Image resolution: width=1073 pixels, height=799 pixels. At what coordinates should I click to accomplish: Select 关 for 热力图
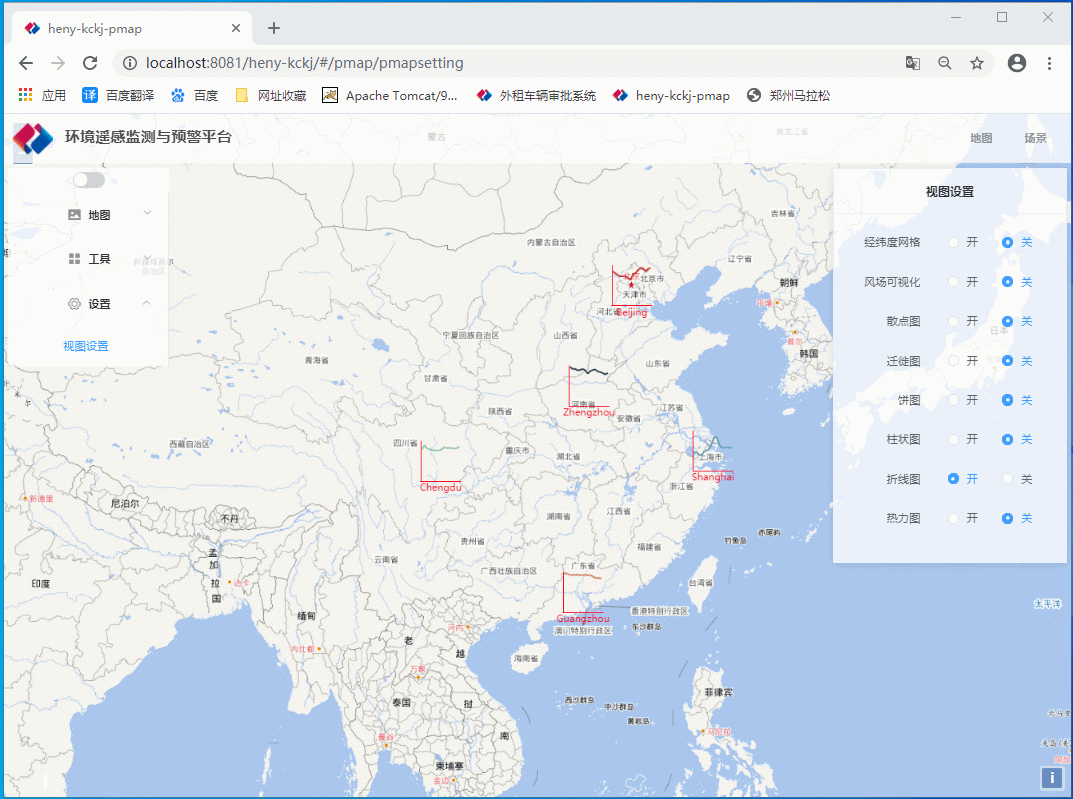[1017, 519]
